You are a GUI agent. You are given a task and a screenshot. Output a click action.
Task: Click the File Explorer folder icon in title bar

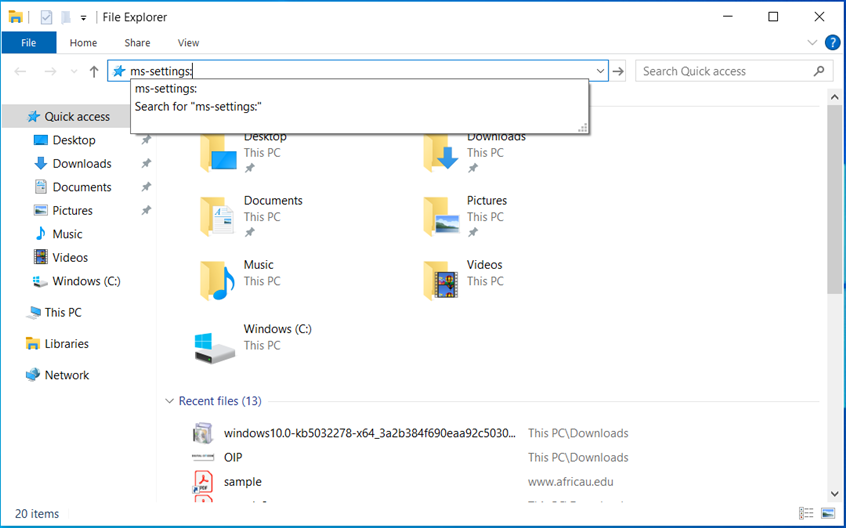point(15,17)
